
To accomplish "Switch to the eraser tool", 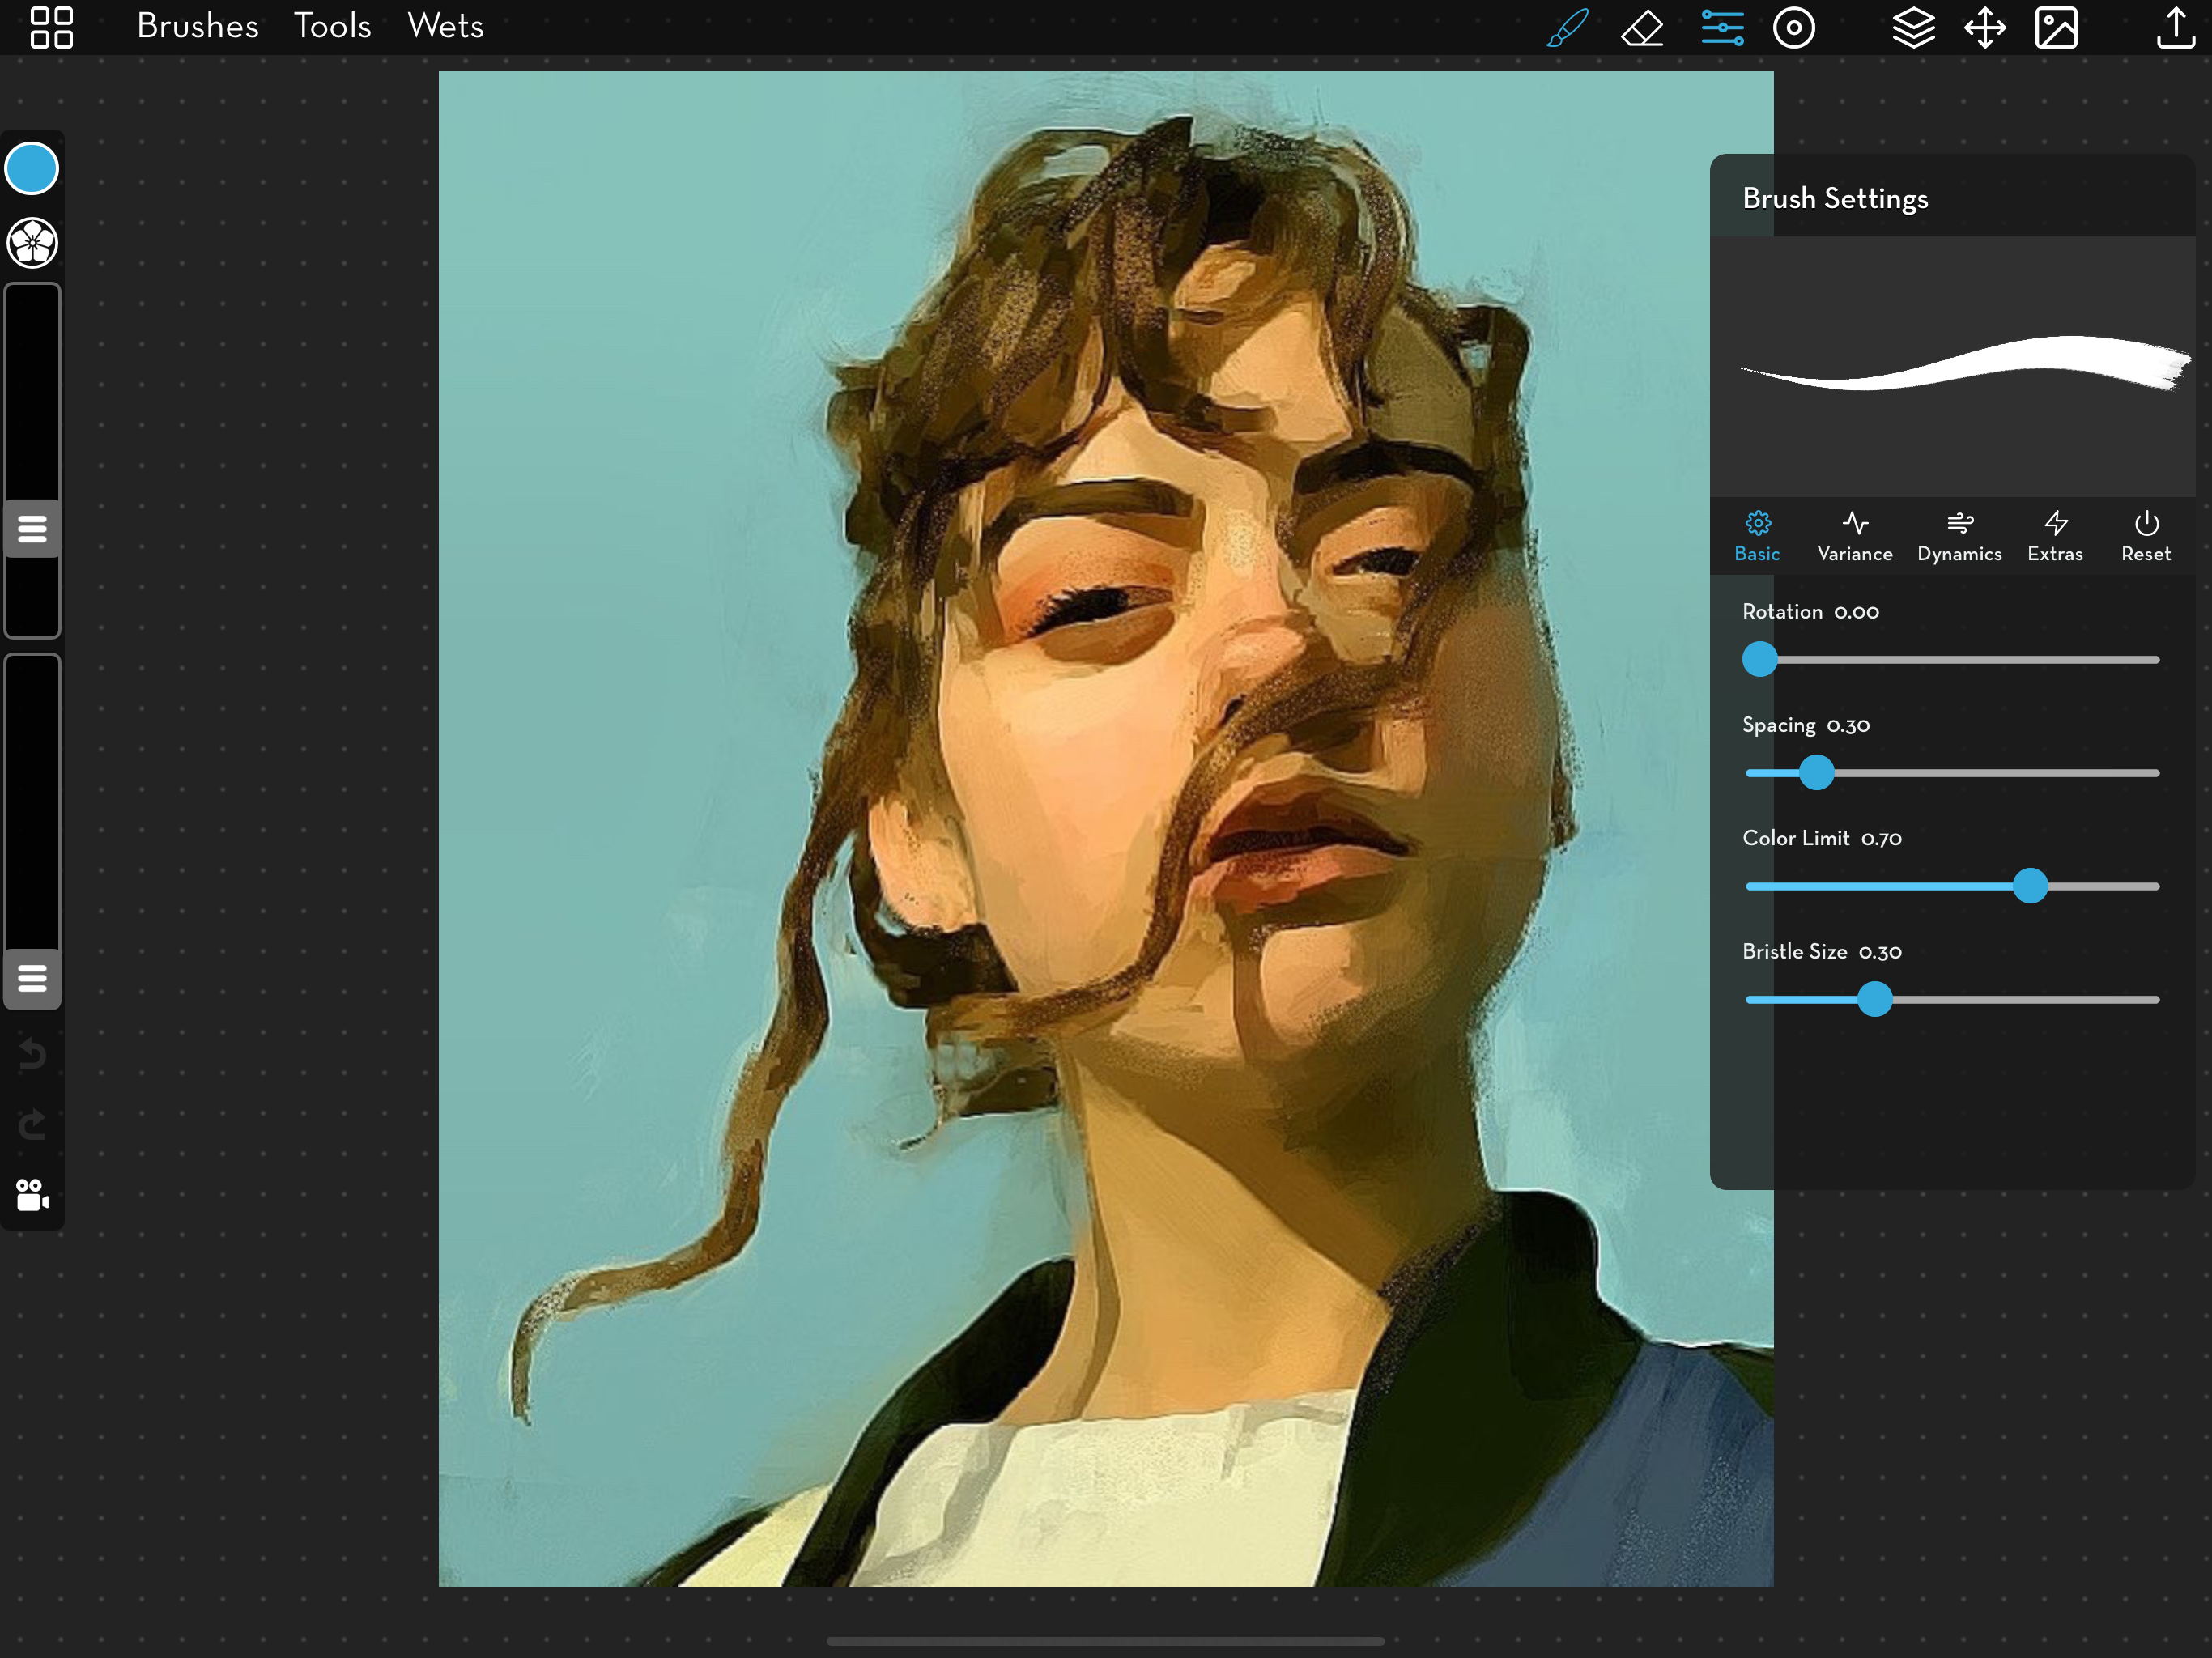I will coord(1641,27).
